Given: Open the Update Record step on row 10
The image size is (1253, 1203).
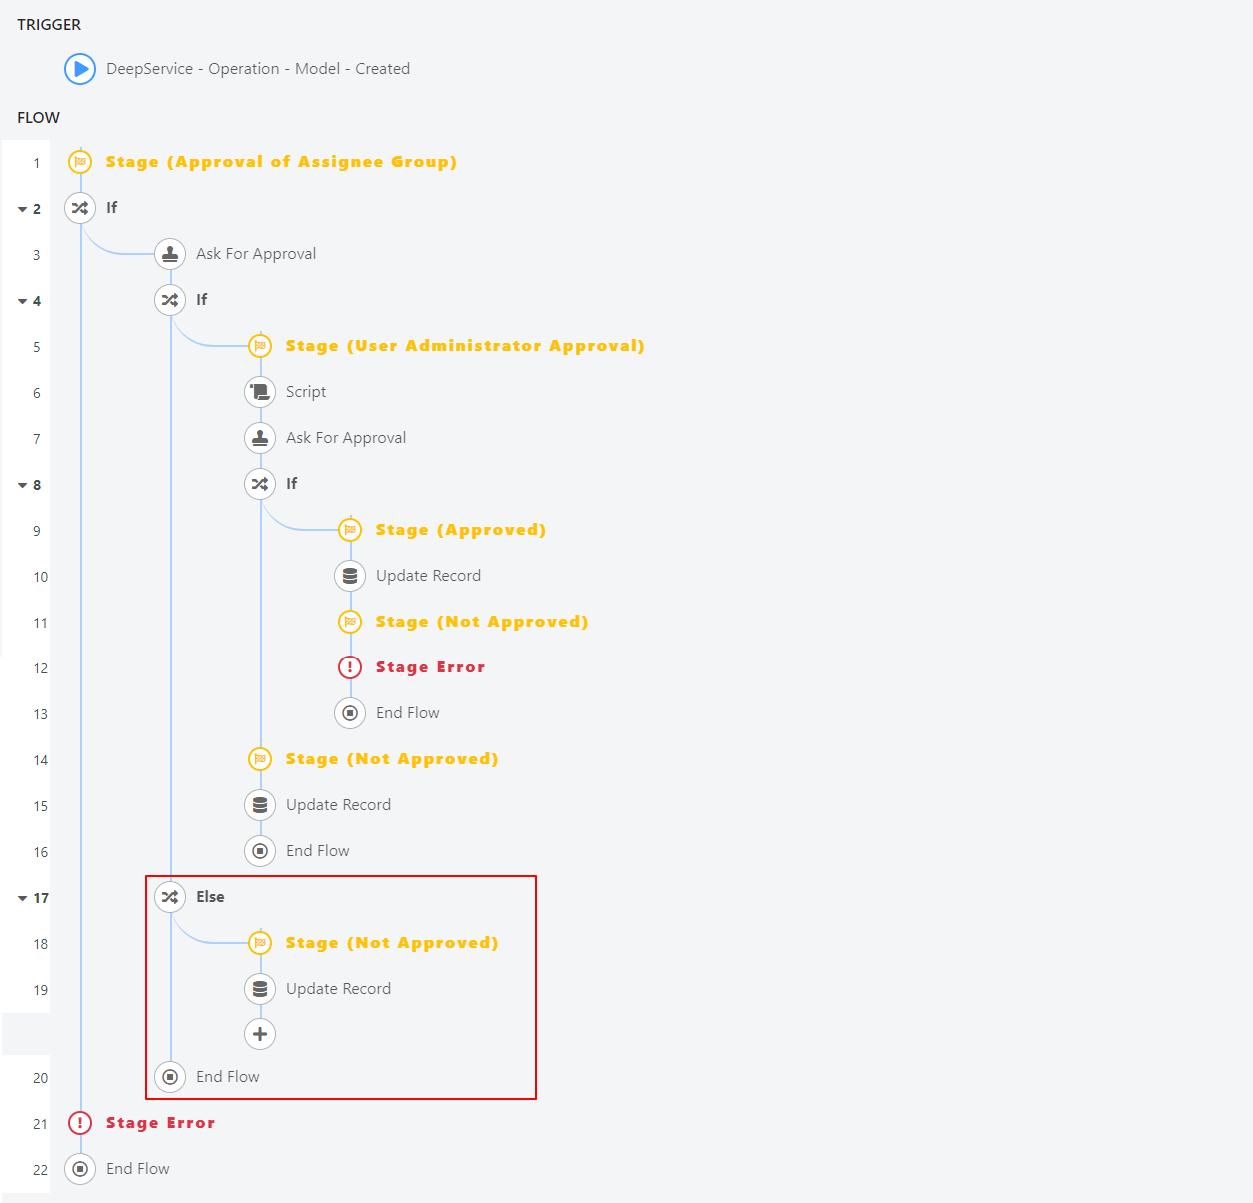Looking at the screenshot, I should (x=429, y=576).
